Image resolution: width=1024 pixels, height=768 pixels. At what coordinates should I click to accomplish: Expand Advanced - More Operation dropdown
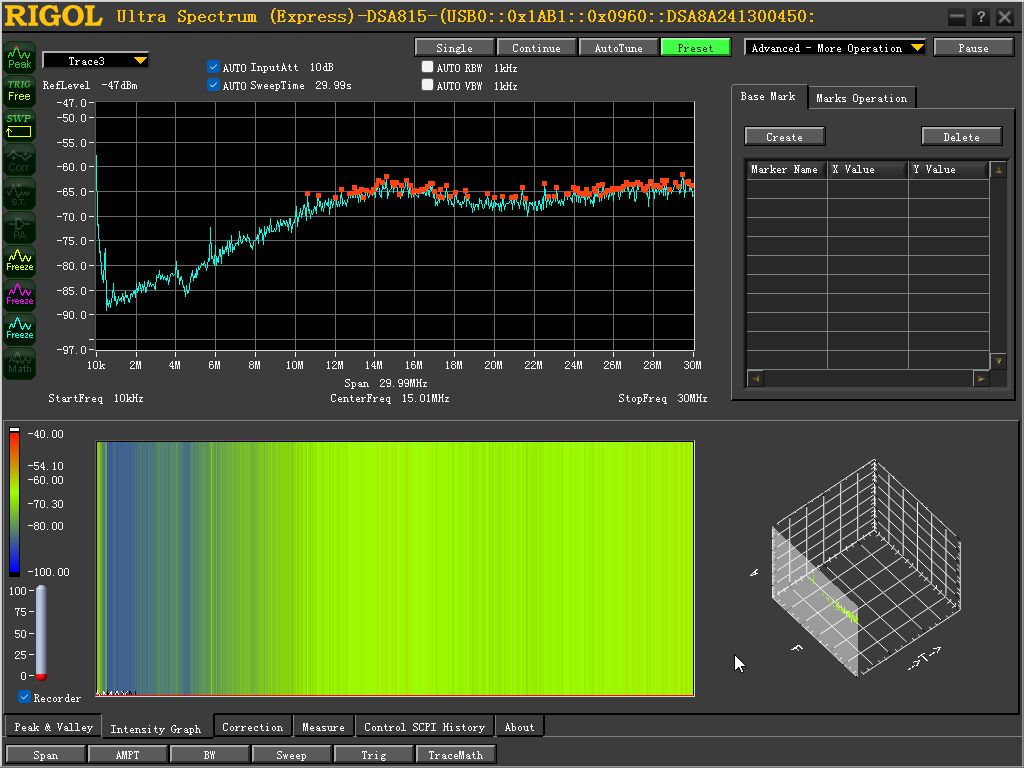[x=835, y=48]
